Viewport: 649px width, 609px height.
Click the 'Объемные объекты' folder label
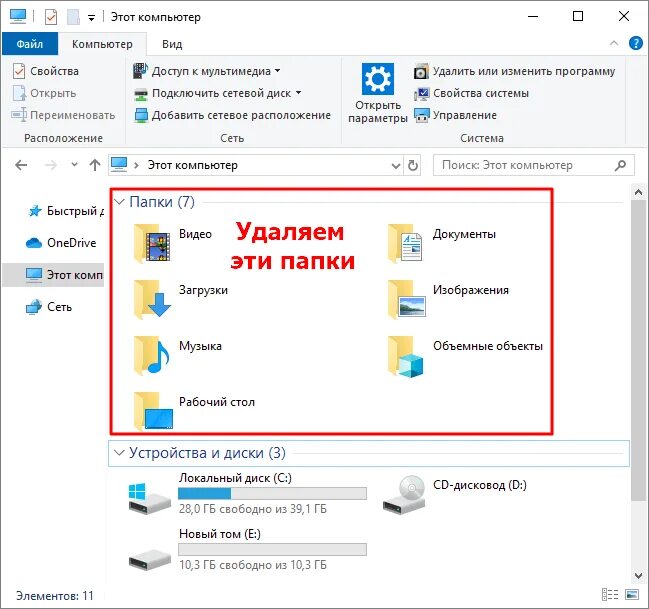488,346
